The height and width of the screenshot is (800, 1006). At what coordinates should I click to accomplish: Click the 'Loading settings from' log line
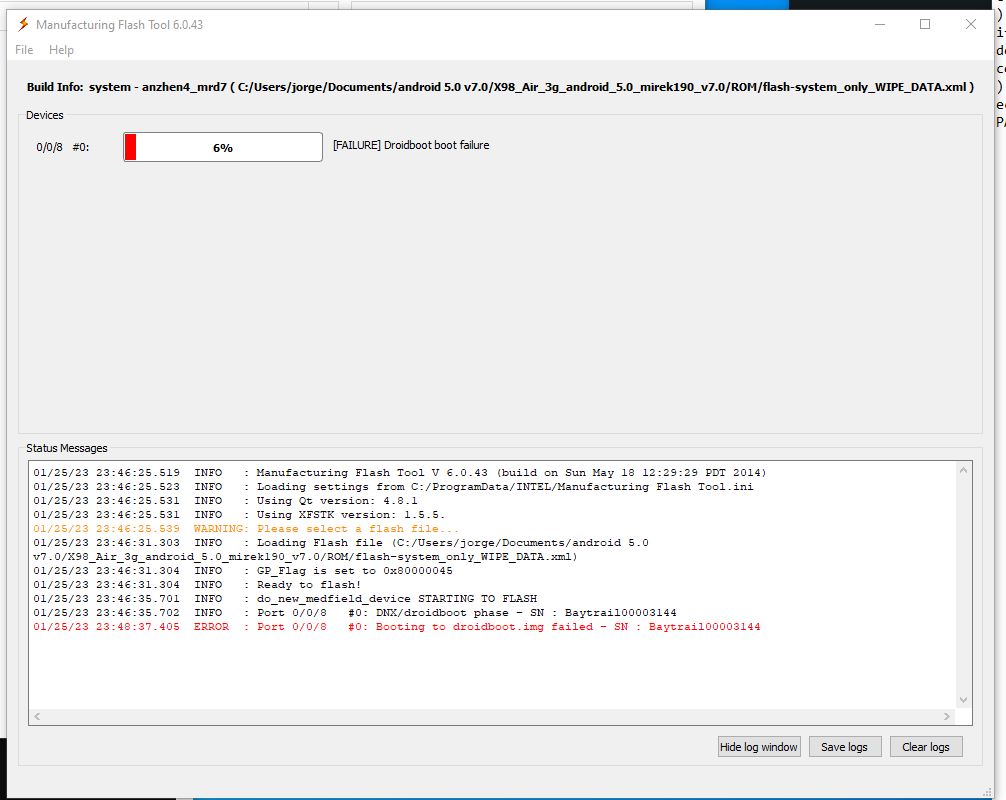pyautogui.click(x=393, y=486)
